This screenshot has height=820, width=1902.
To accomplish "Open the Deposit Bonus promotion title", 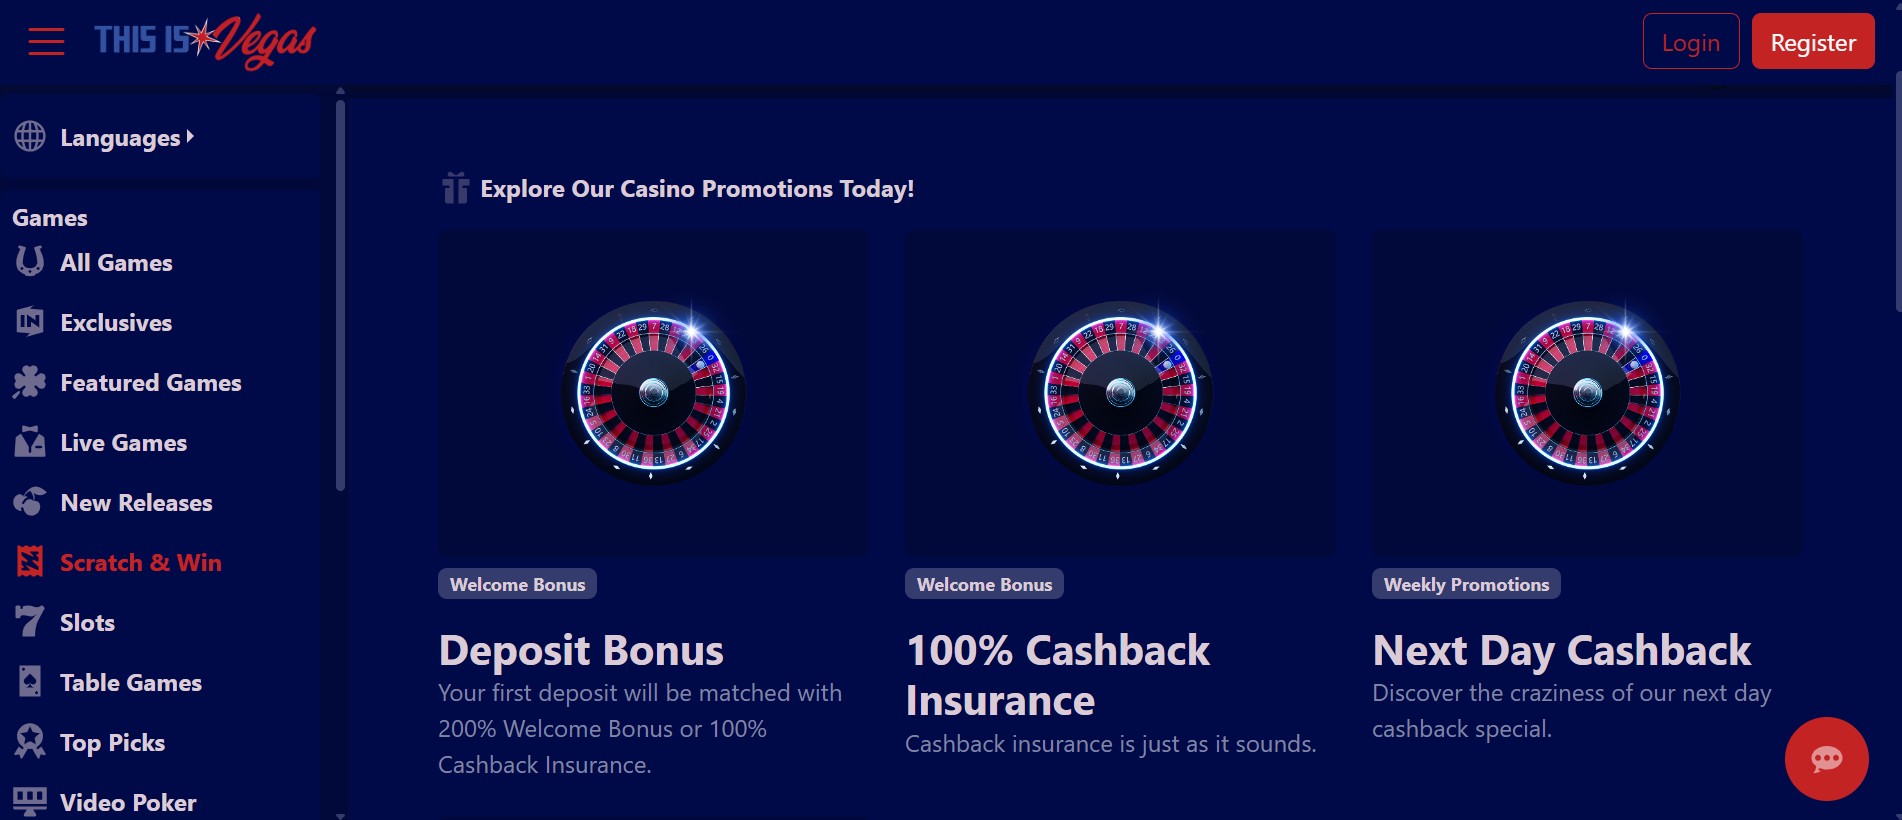I will tap(581, 651).
